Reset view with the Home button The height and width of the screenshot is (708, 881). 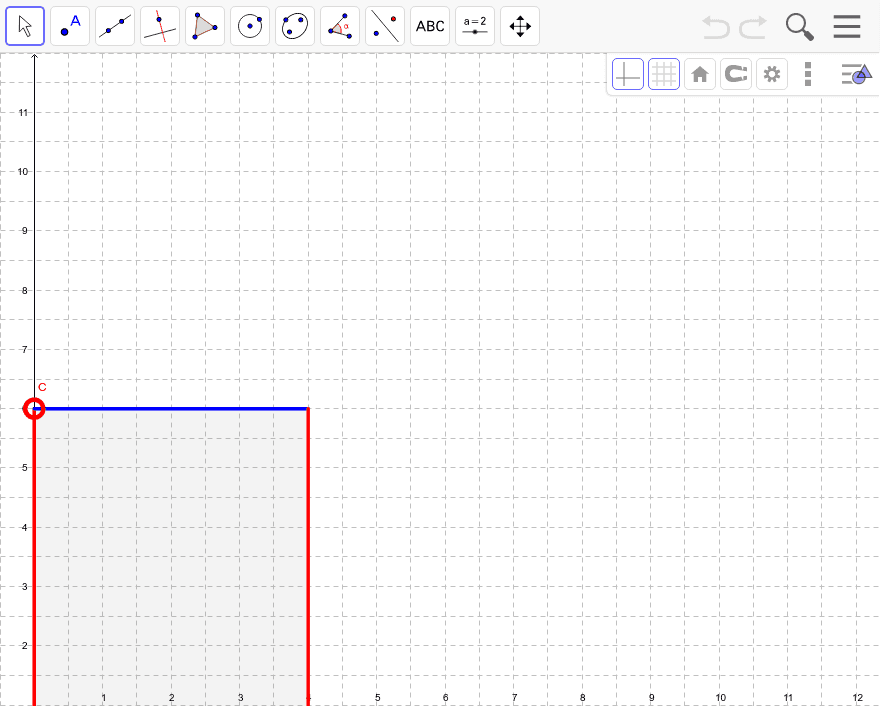pos(700,74)
